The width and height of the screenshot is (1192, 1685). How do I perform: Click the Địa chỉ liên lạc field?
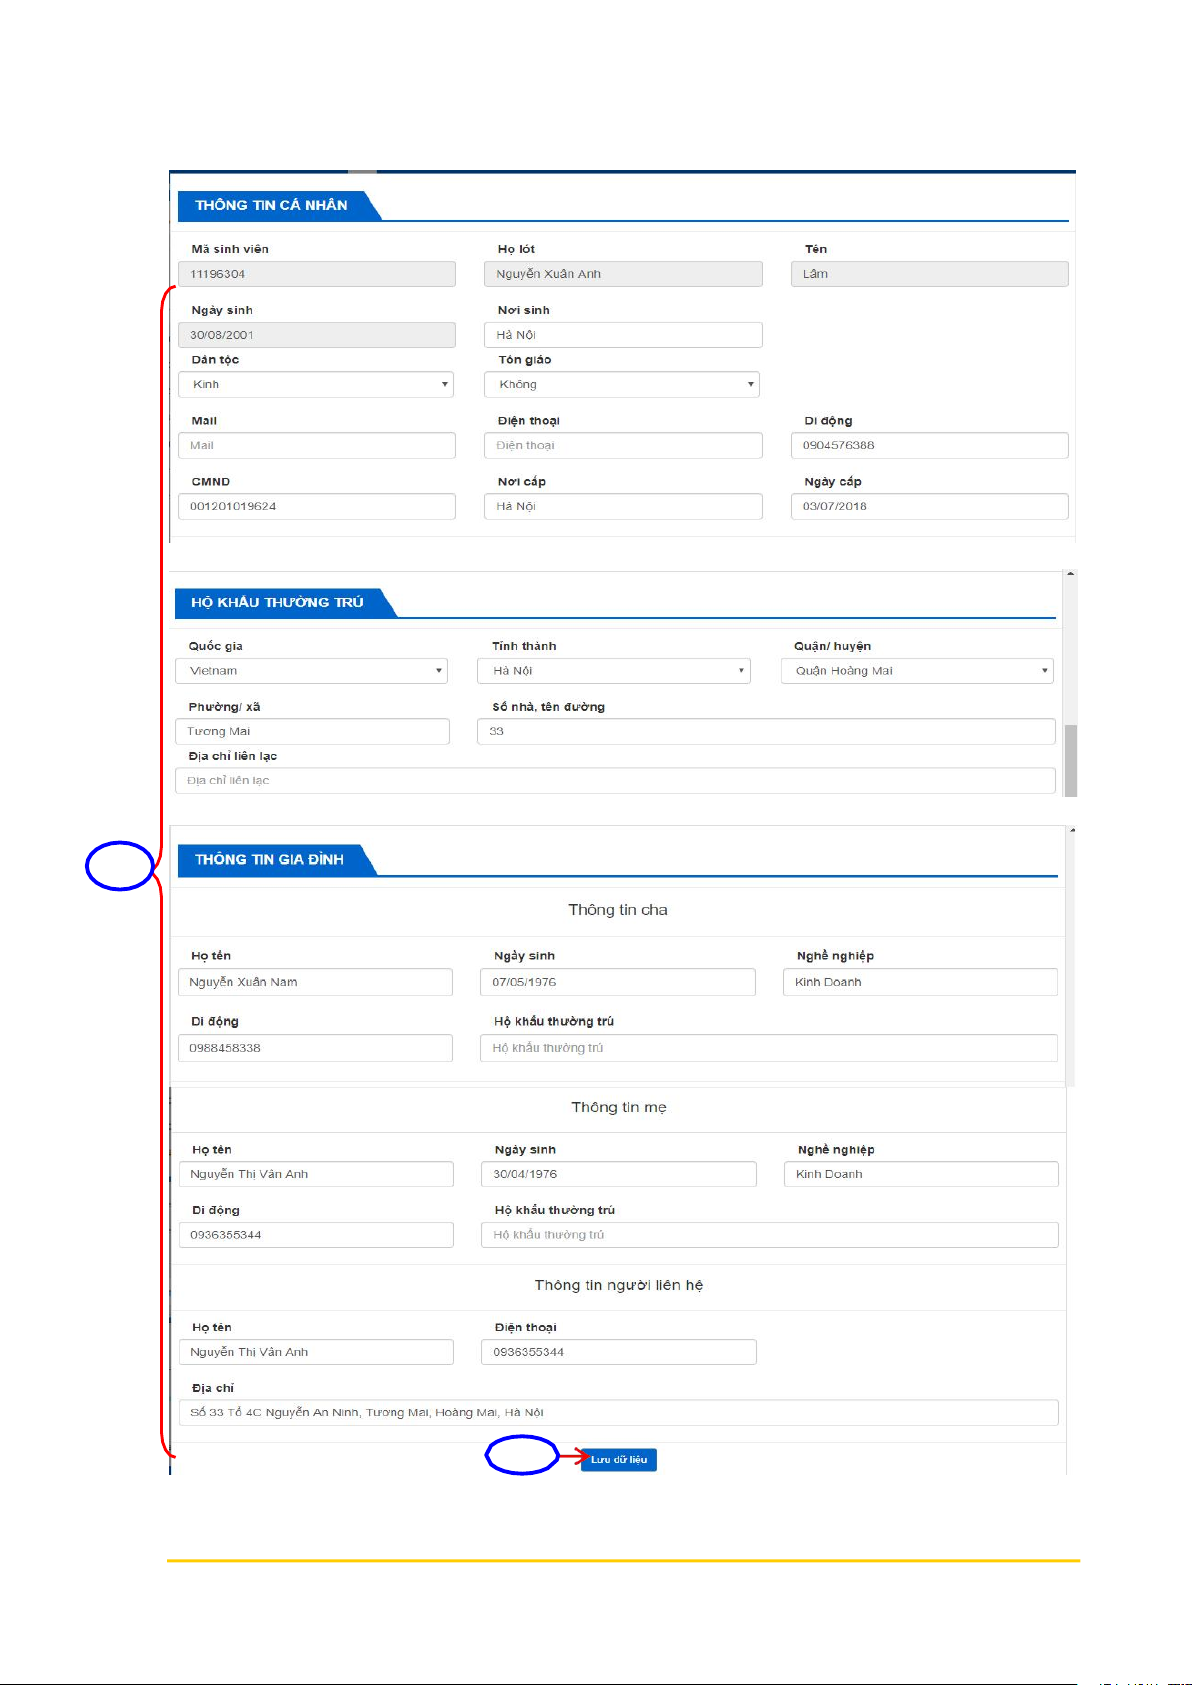tap(615, 781)
